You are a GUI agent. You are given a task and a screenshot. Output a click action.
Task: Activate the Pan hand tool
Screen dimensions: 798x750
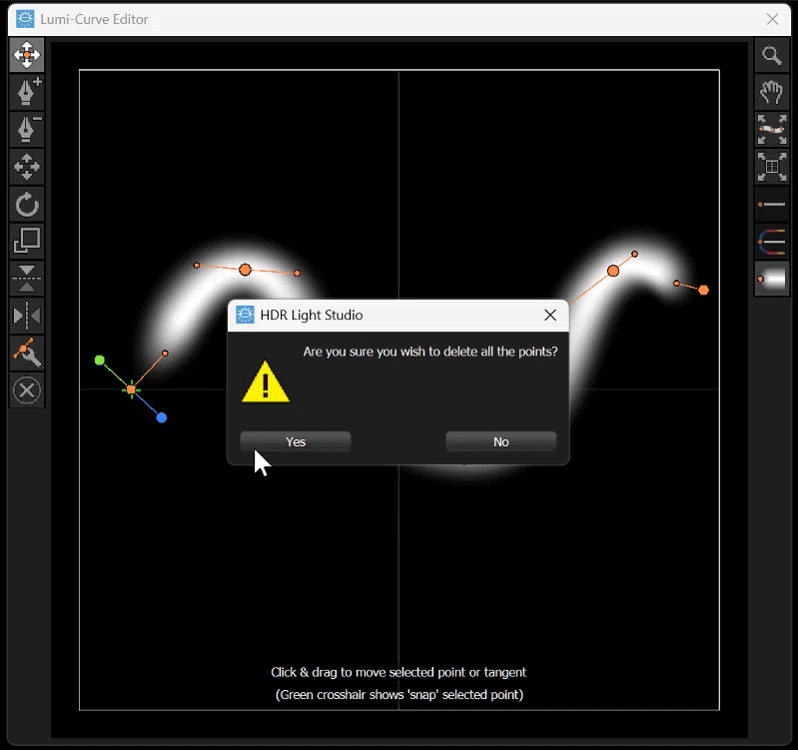point(771,93)
